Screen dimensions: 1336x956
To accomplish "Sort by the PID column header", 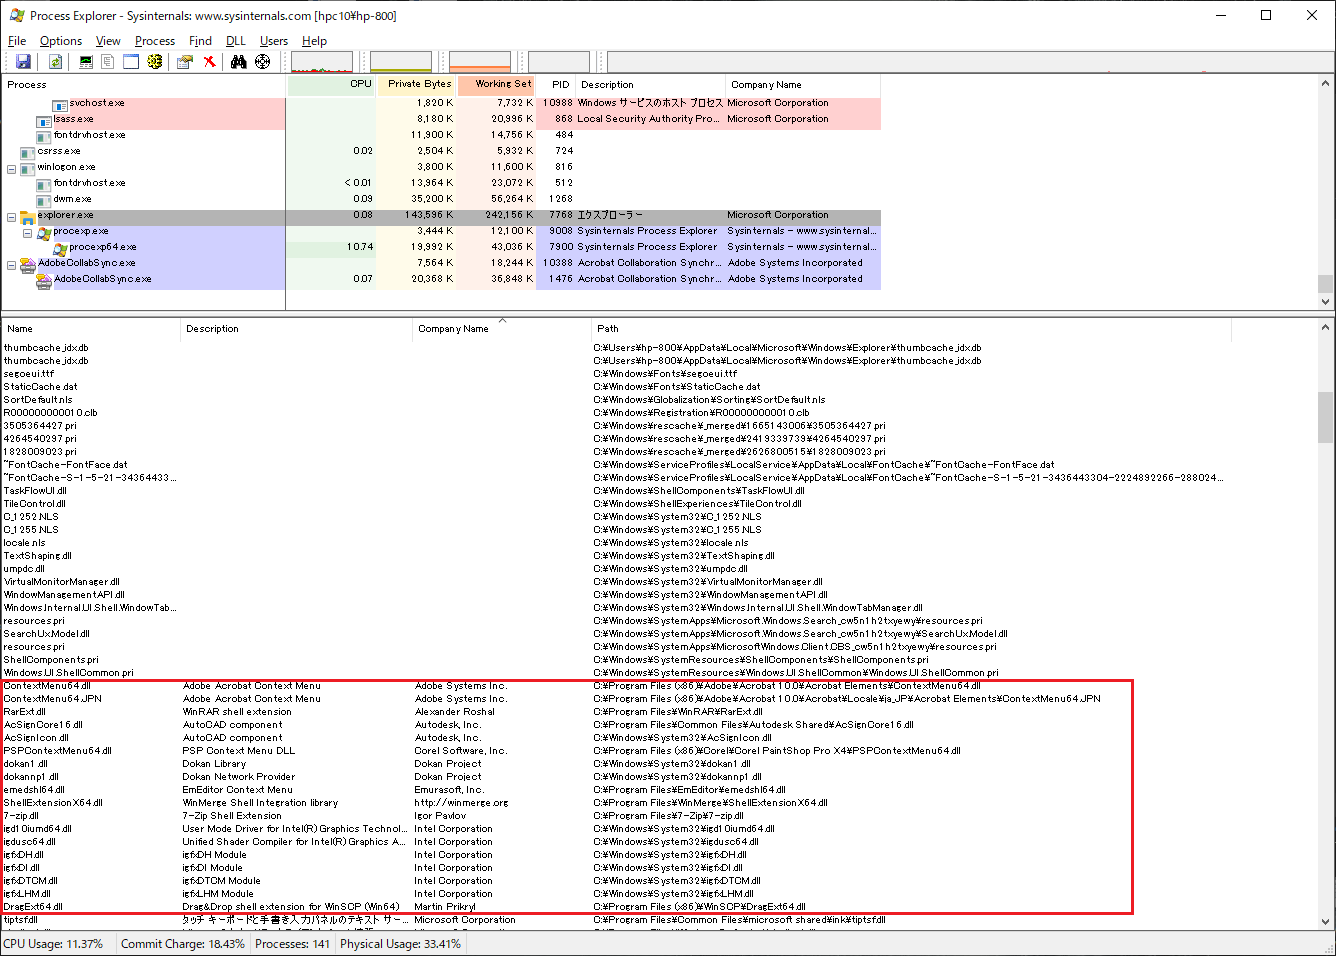I will coord(555,84).
